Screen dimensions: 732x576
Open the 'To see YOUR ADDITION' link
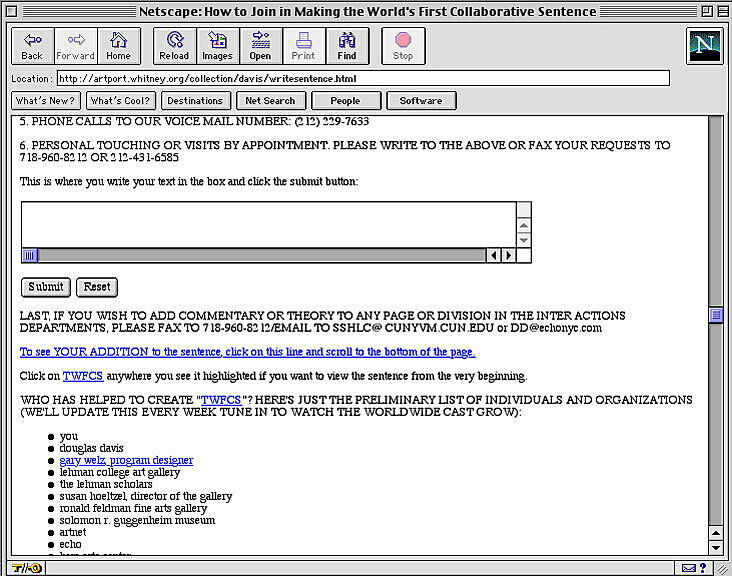tap(247, 352)
